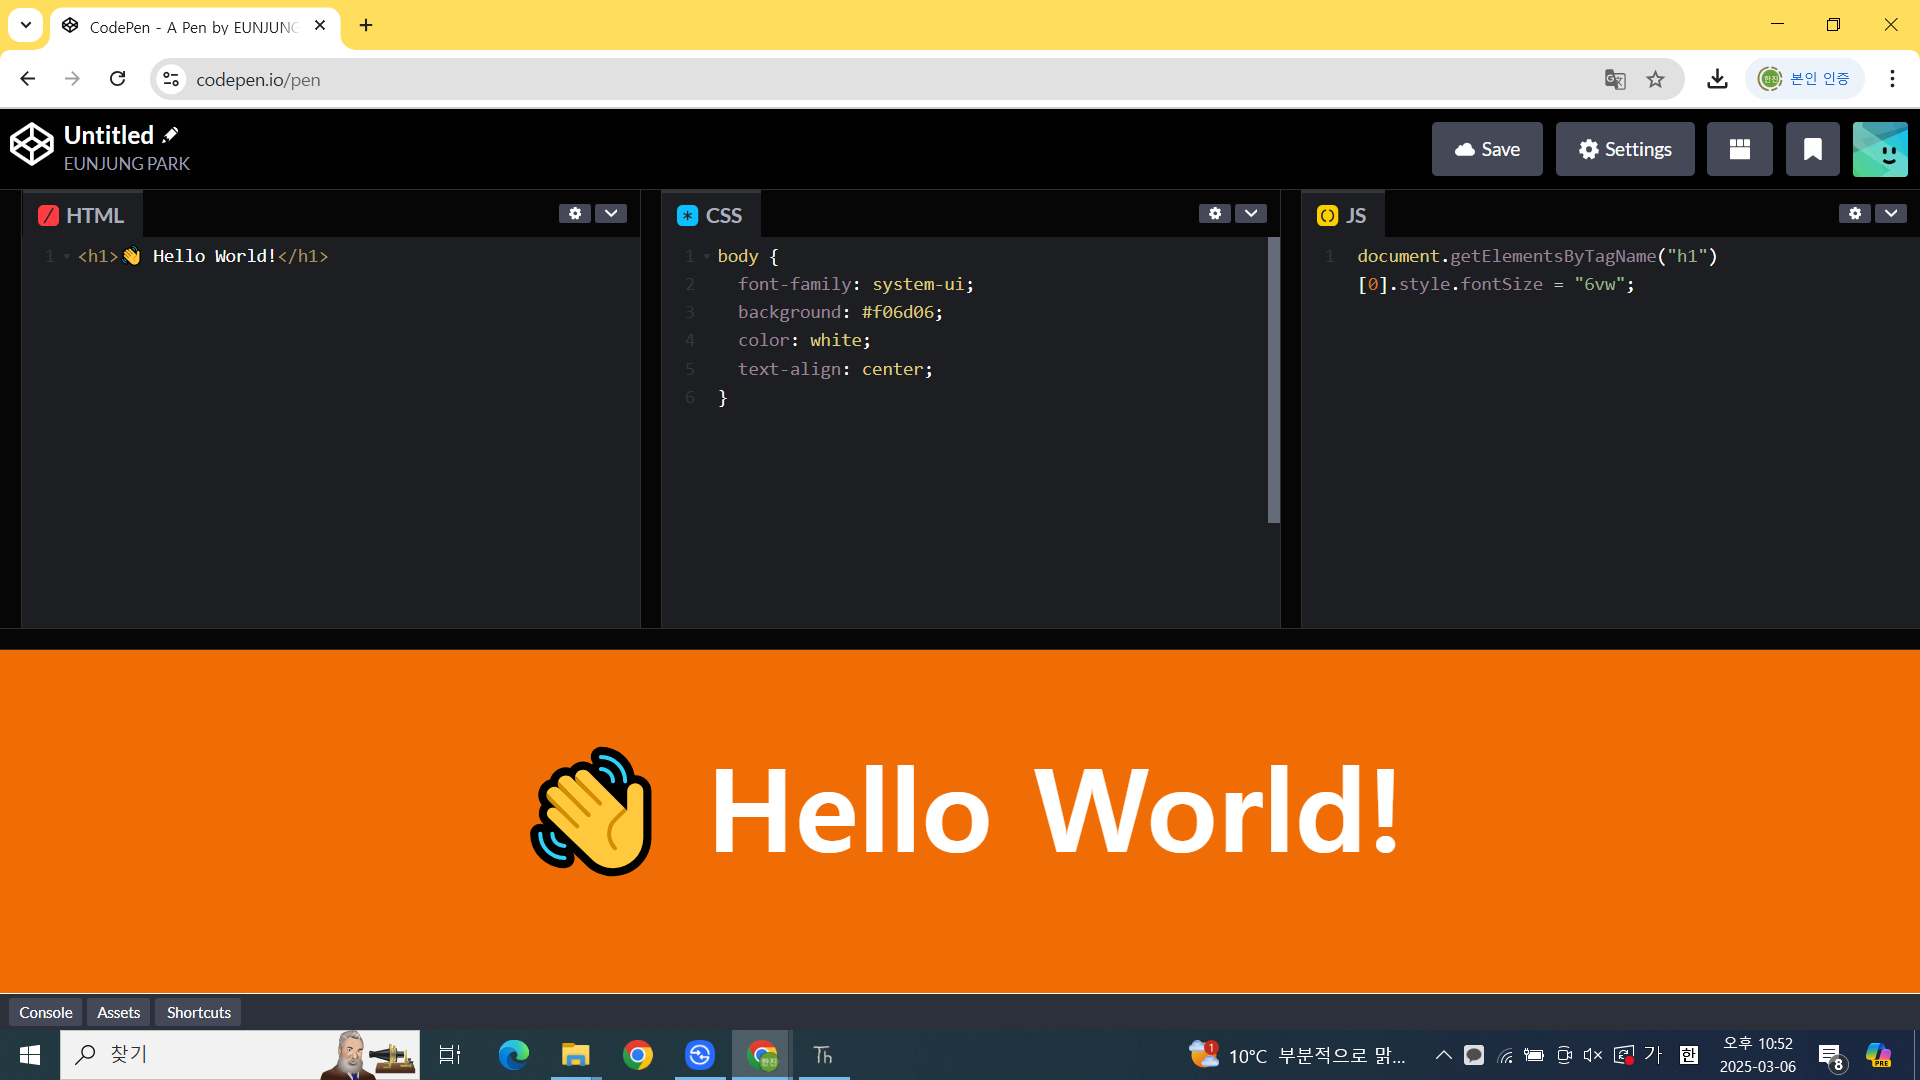Screen dimensions: 1920x1080
Task: Open the notification center
Action: 1831,1056
